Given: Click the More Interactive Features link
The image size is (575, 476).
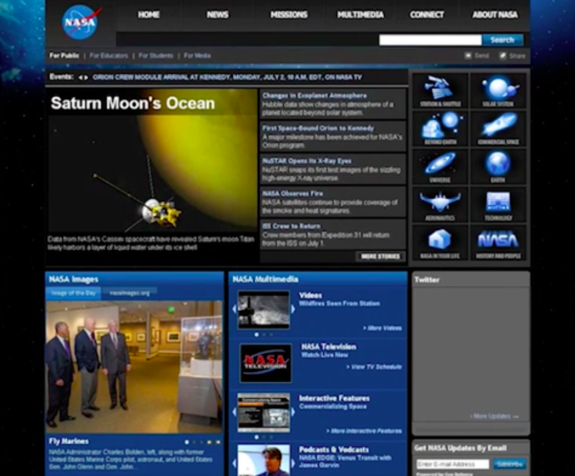Looking at the screenshot, I should pyautogui.click(x=364, y=431).
